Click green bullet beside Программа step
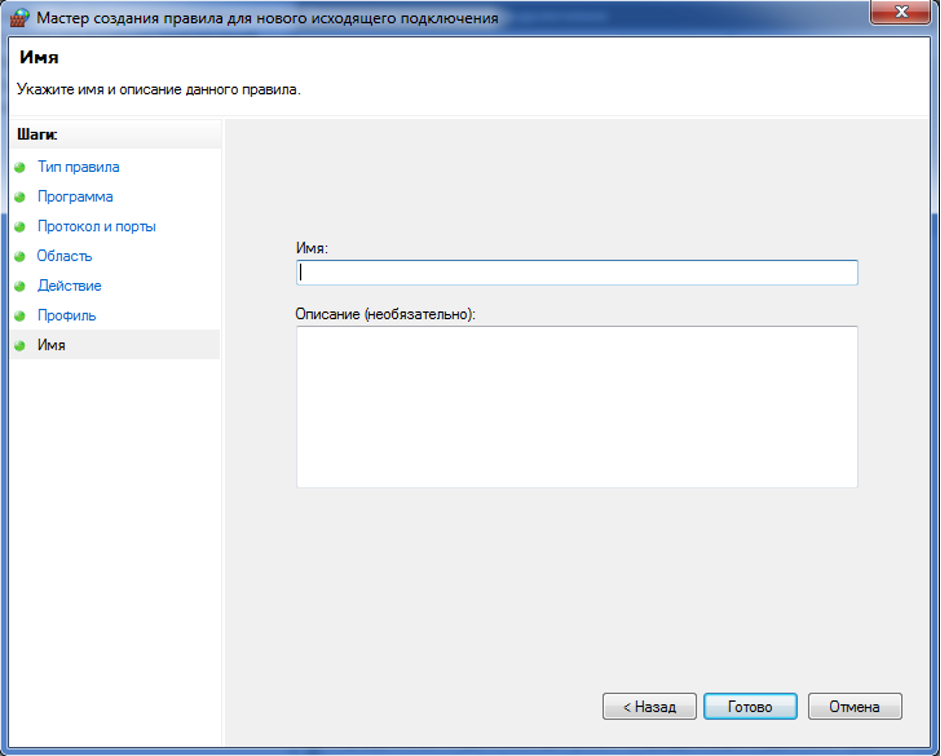The width and height of the screenshot is (941, 756). [20, 197]
